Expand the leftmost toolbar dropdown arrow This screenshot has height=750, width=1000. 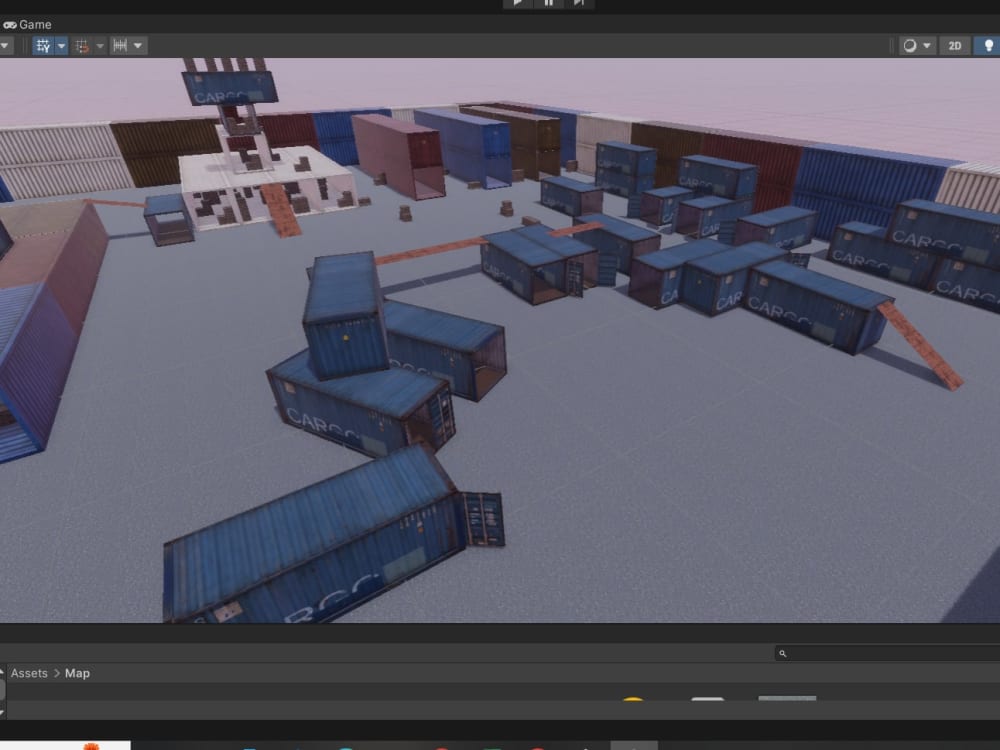[x=4, y=45]
